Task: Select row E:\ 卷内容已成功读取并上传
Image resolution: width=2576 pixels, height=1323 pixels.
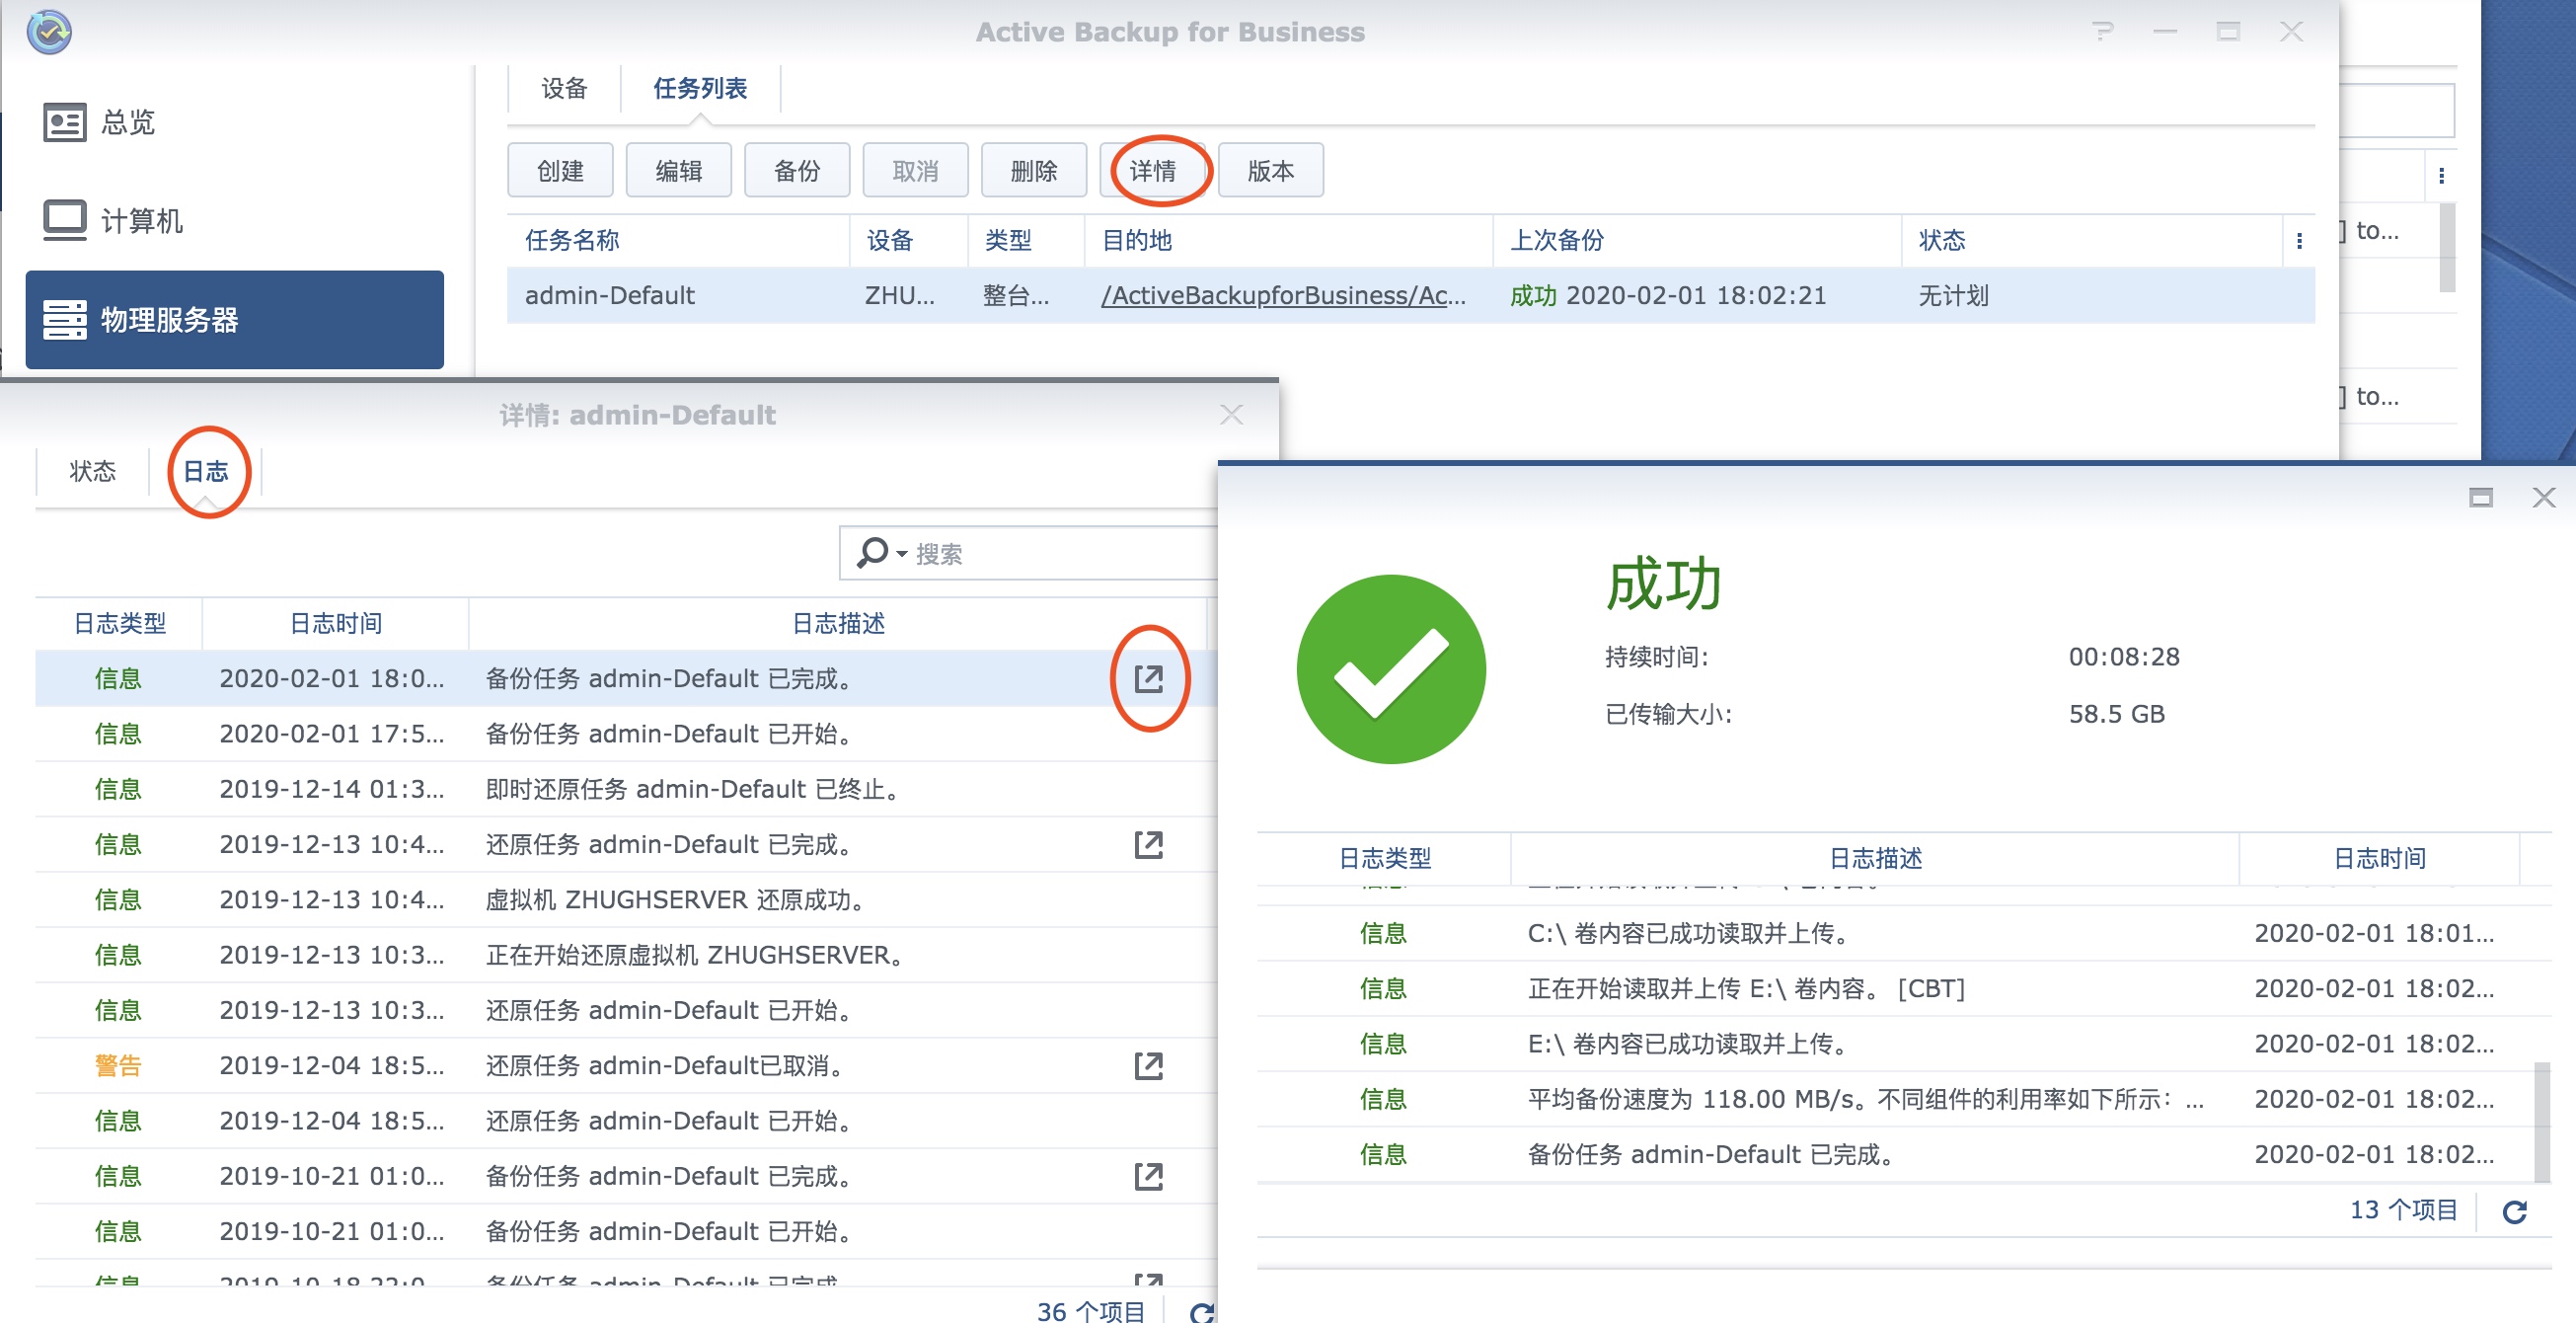Action: (x=1895, y=1044)
